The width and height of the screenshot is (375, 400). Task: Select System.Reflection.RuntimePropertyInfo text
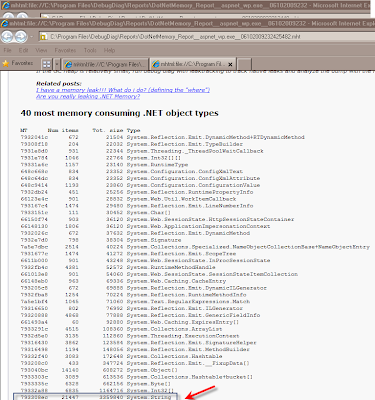pos(190,192)
